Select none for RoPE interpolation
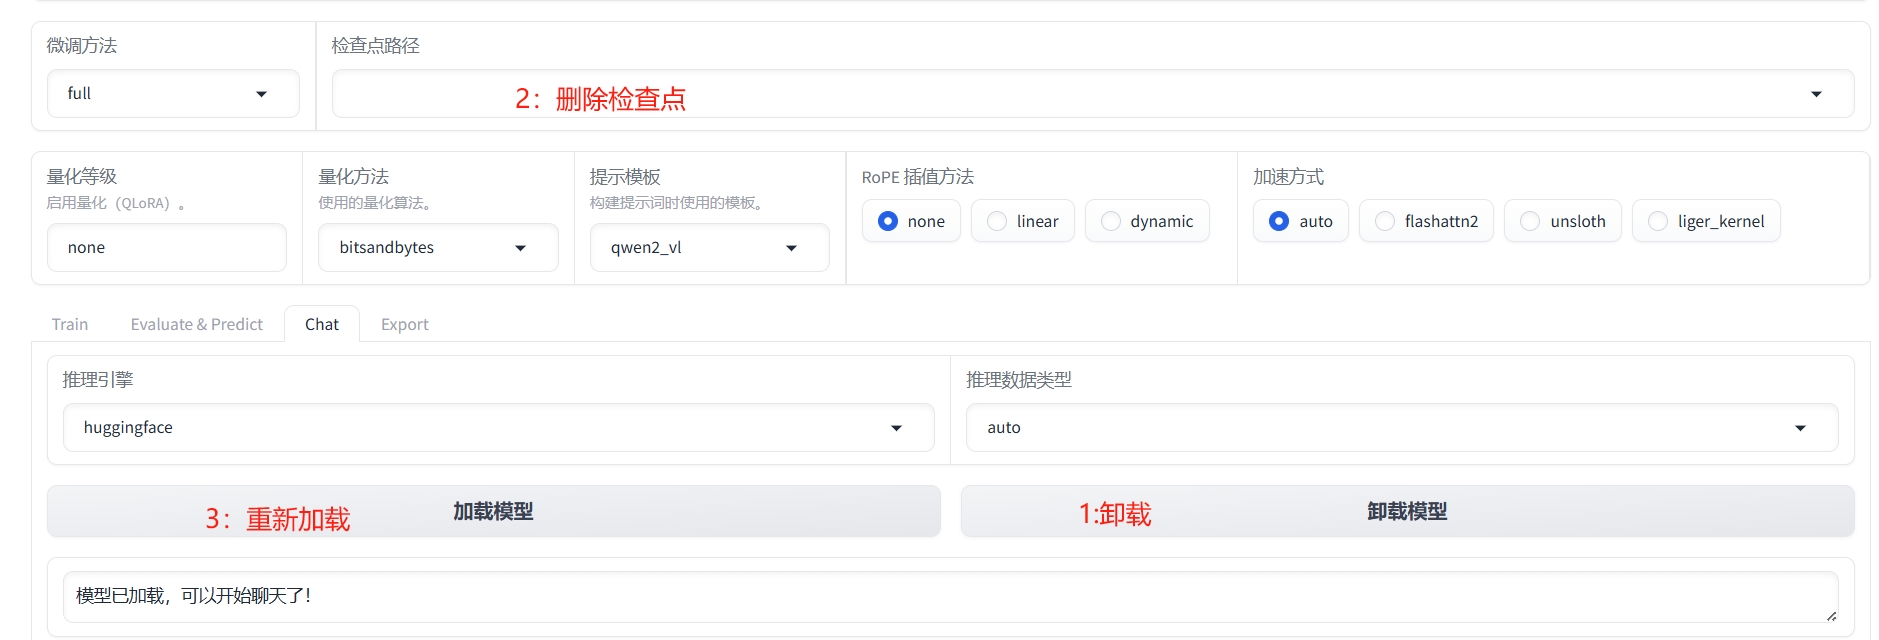 (888, 221)
